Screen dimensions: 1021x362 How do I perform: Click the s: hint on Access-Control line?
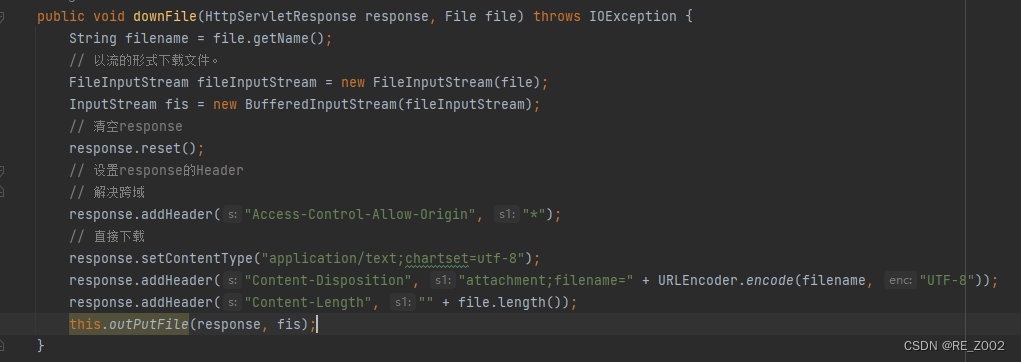click(232, 214)
